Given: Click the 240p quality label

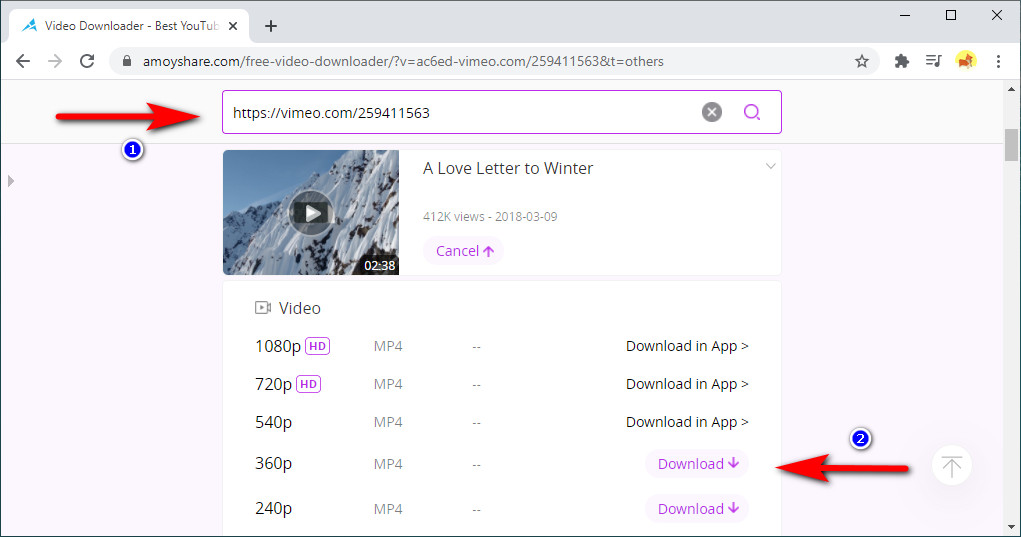Looking at the screenshot, I should tap(273, 508).
